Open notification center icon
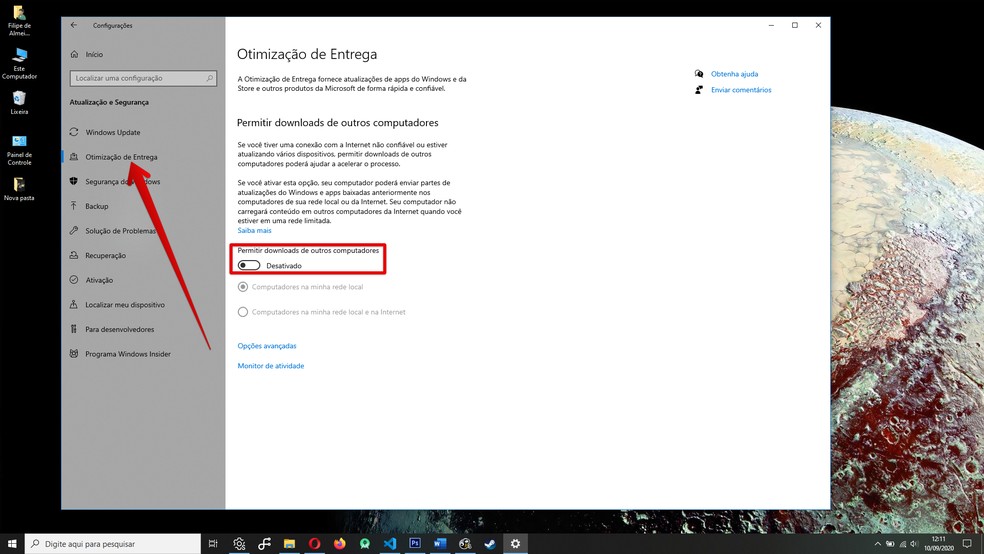The height and width of the screenshot is (554, 984). [968, 543]
